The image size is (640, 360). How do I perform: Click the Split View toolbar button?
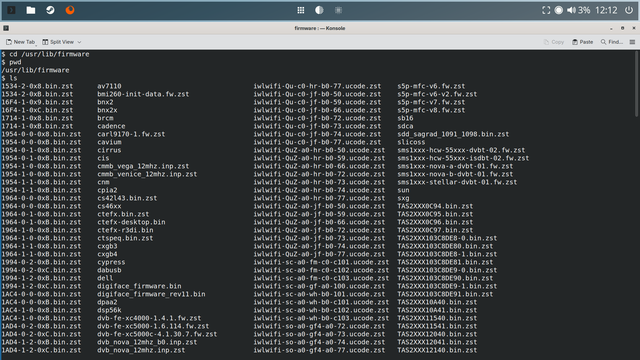58,42
